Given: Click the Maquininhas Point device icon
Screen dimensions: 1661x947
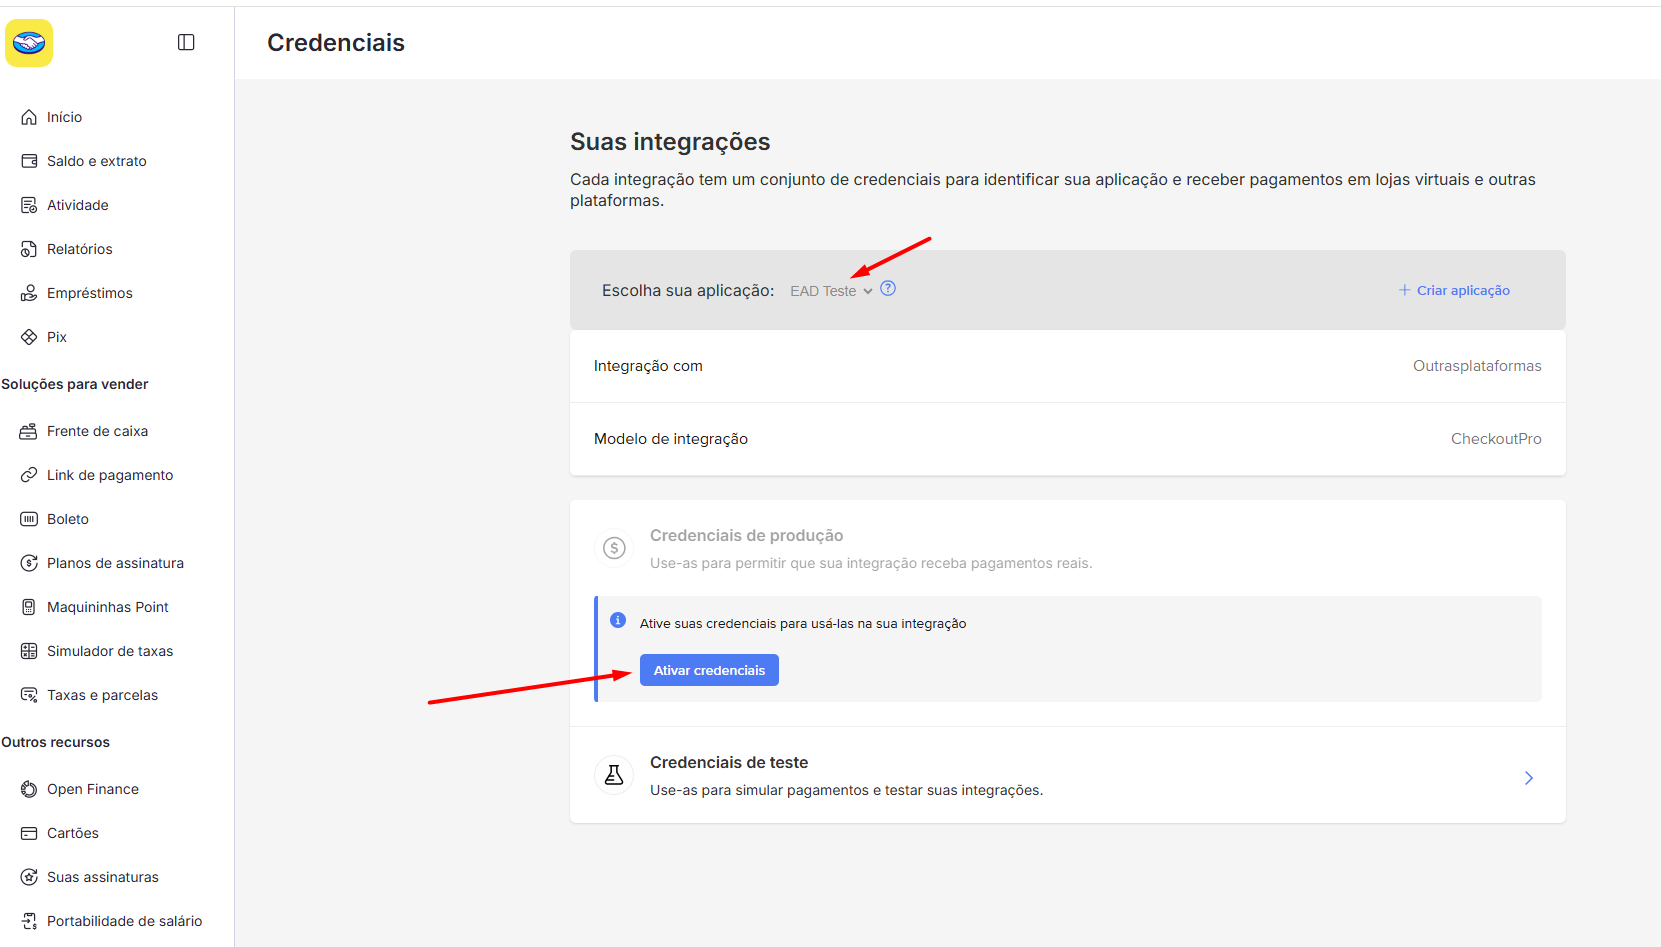Looking at the screenshot, I should coord(29,607).
